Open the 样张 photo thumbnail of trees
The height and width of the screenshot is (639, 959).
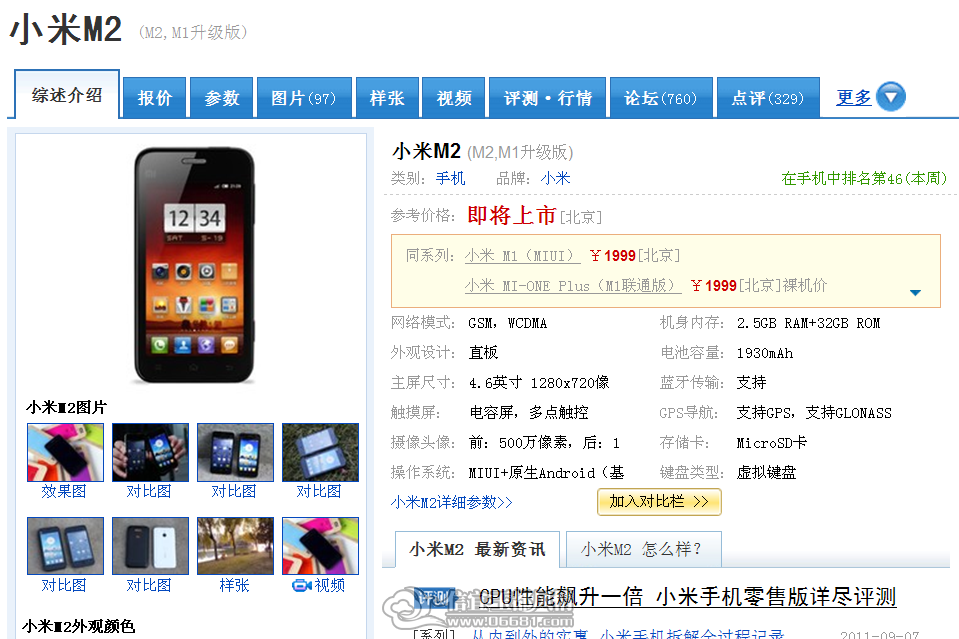click(x=235, y=546)
